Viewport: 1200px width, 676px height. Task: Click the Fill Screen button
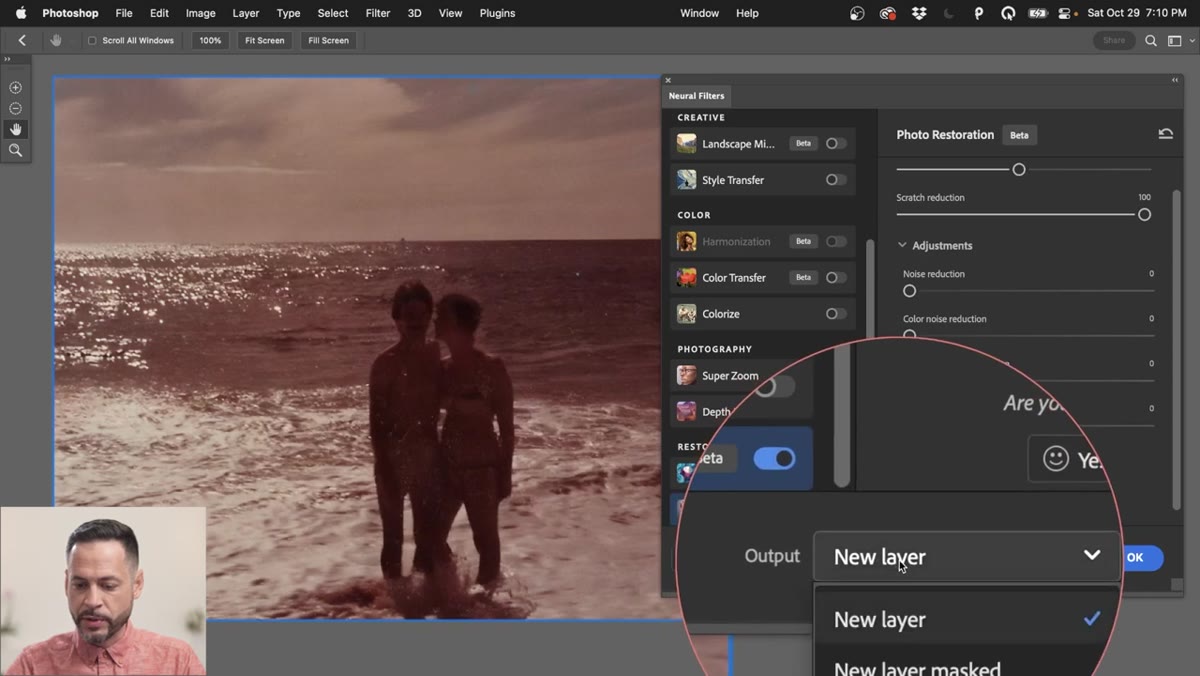point(328,40)
